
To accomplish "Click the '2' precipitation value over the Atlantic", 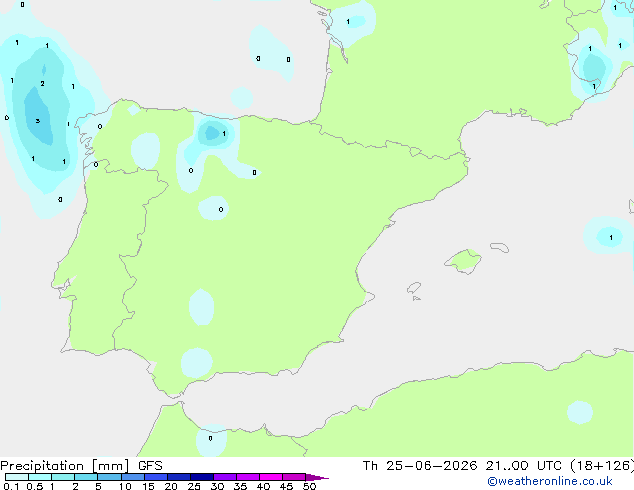I will point(42,84).
